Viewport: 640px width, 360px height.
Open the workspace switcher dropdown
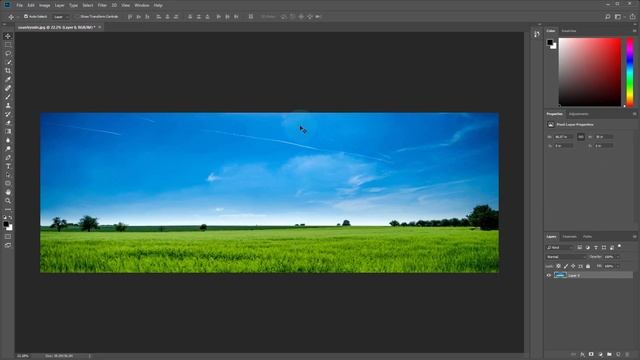point(620,17)
